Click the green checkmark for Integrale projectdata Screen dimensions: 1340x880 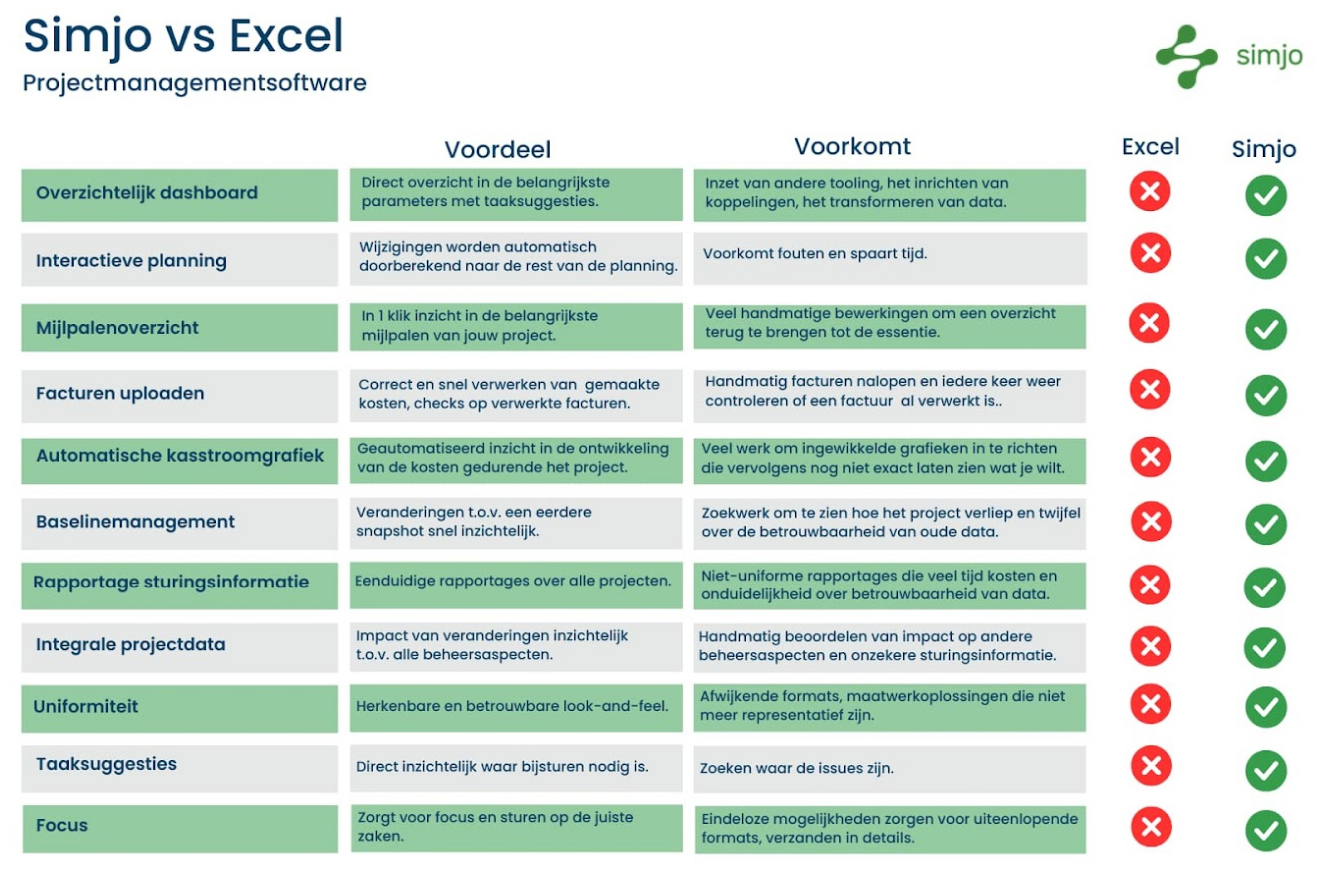click(x=1265, y=647)
